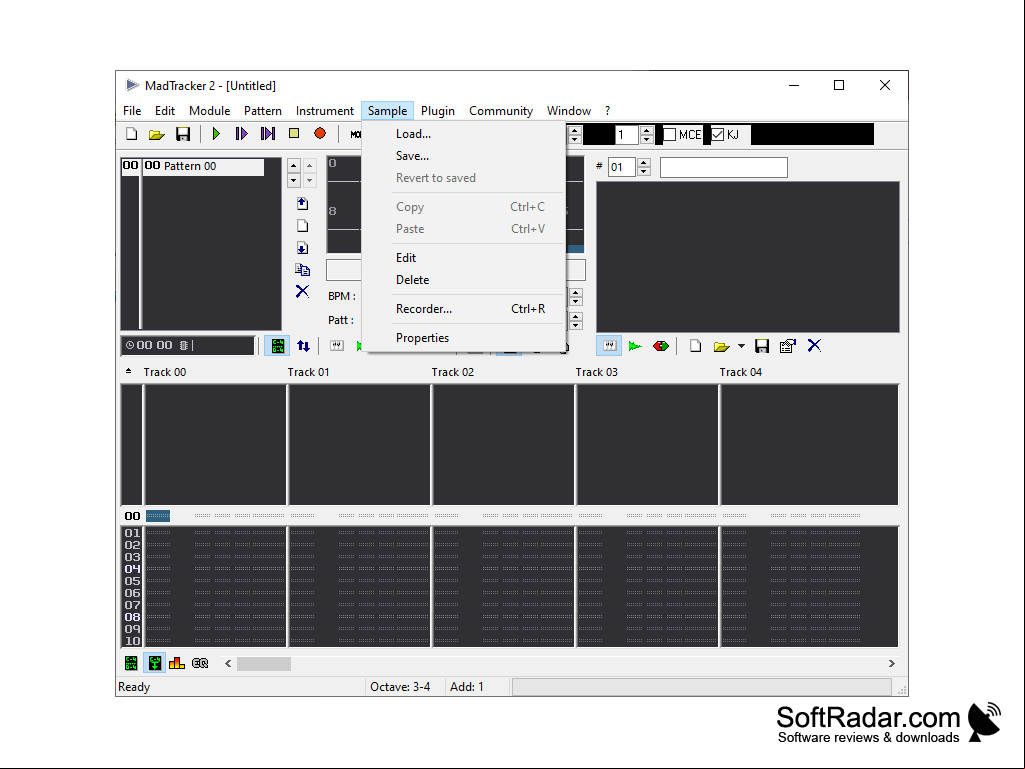Image resolution: width=1025 pixels, height=769 pixels.
Task: Click the red Record button
Action: click(320, 133)
